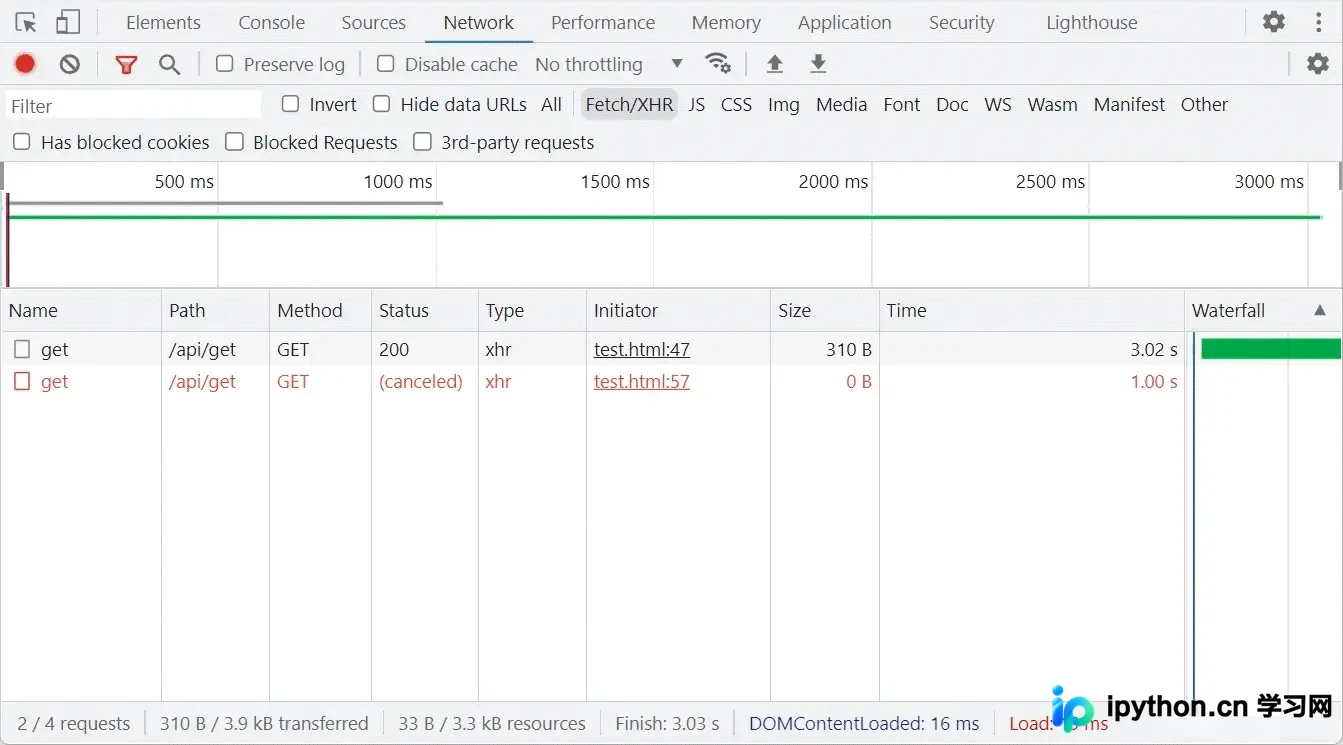Filter requests by Fetch/XHR type
Screen dimensions: 1343x745
(629, 104)
